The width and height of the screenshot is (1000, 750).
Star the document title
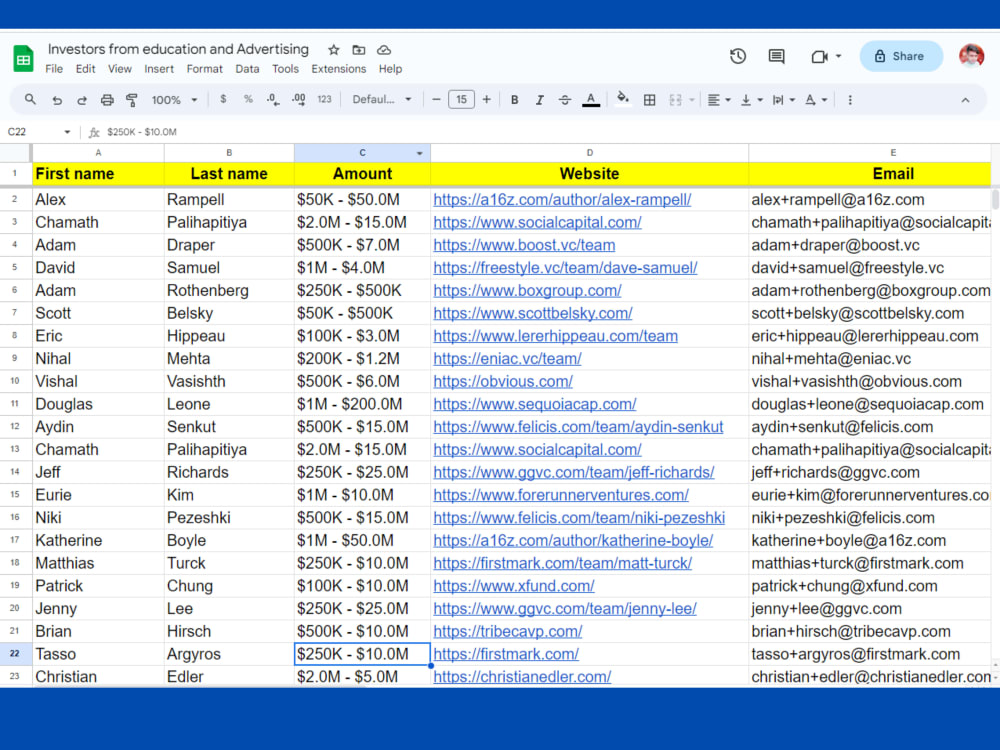(x=334, y=50)
